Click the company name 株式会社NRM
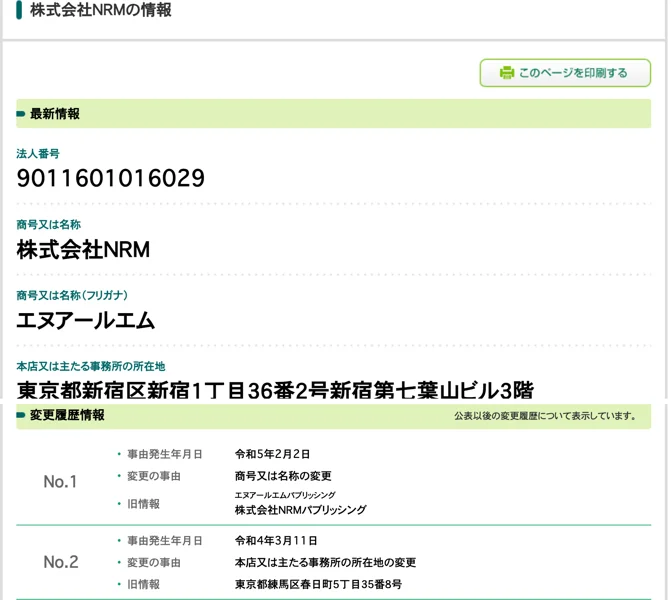This screenshot has width=671, height=600. tap(83, 250)
